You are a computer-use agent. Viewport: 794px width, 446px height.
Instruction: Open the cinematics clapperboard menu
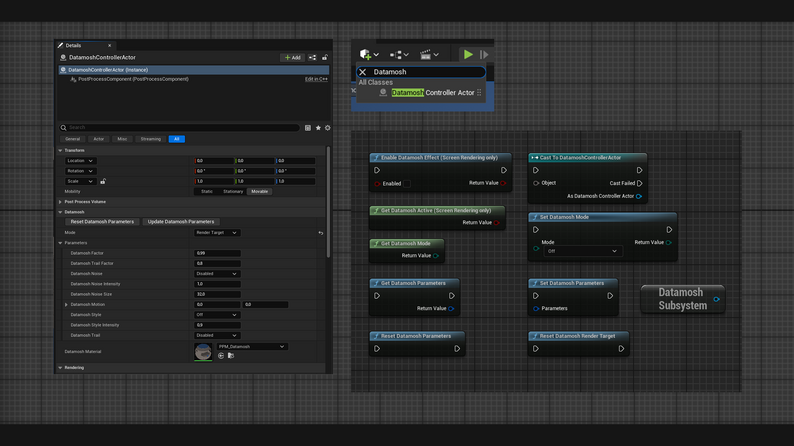pyautogui.click(x=426, y=55)
